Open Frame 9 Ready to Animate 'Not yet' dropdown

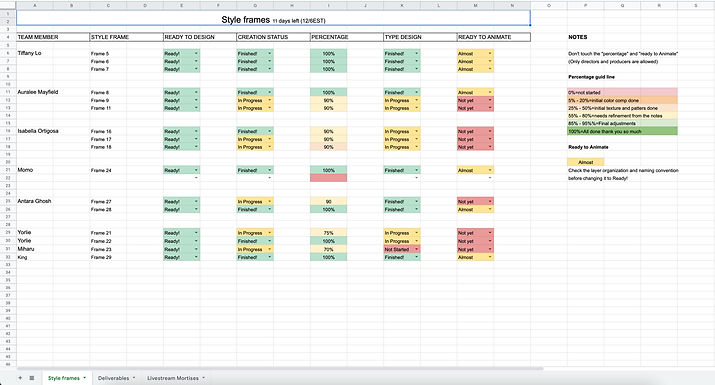(x=490, y=100)
